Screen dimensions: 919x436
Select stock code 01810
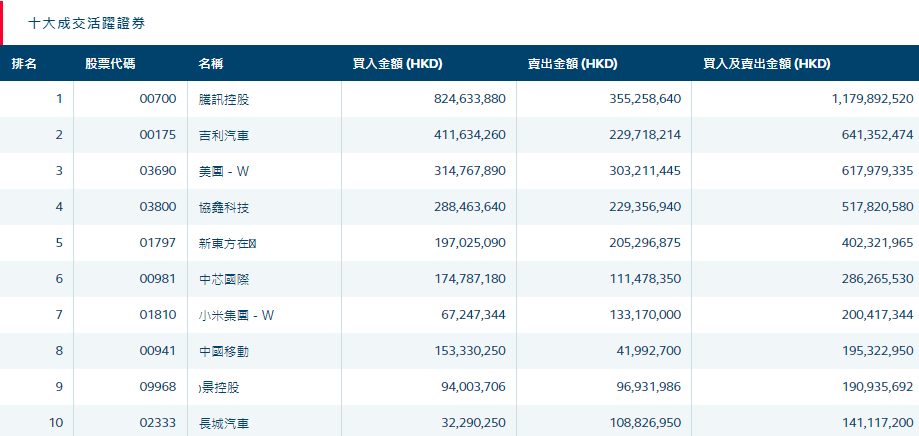[x=158, y=315]
